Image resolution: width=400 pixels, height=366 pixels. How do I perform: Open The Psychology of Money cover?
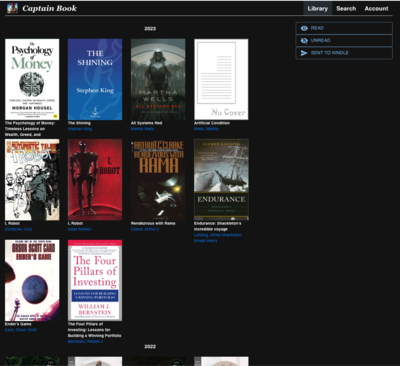click(x=32, y=79)
